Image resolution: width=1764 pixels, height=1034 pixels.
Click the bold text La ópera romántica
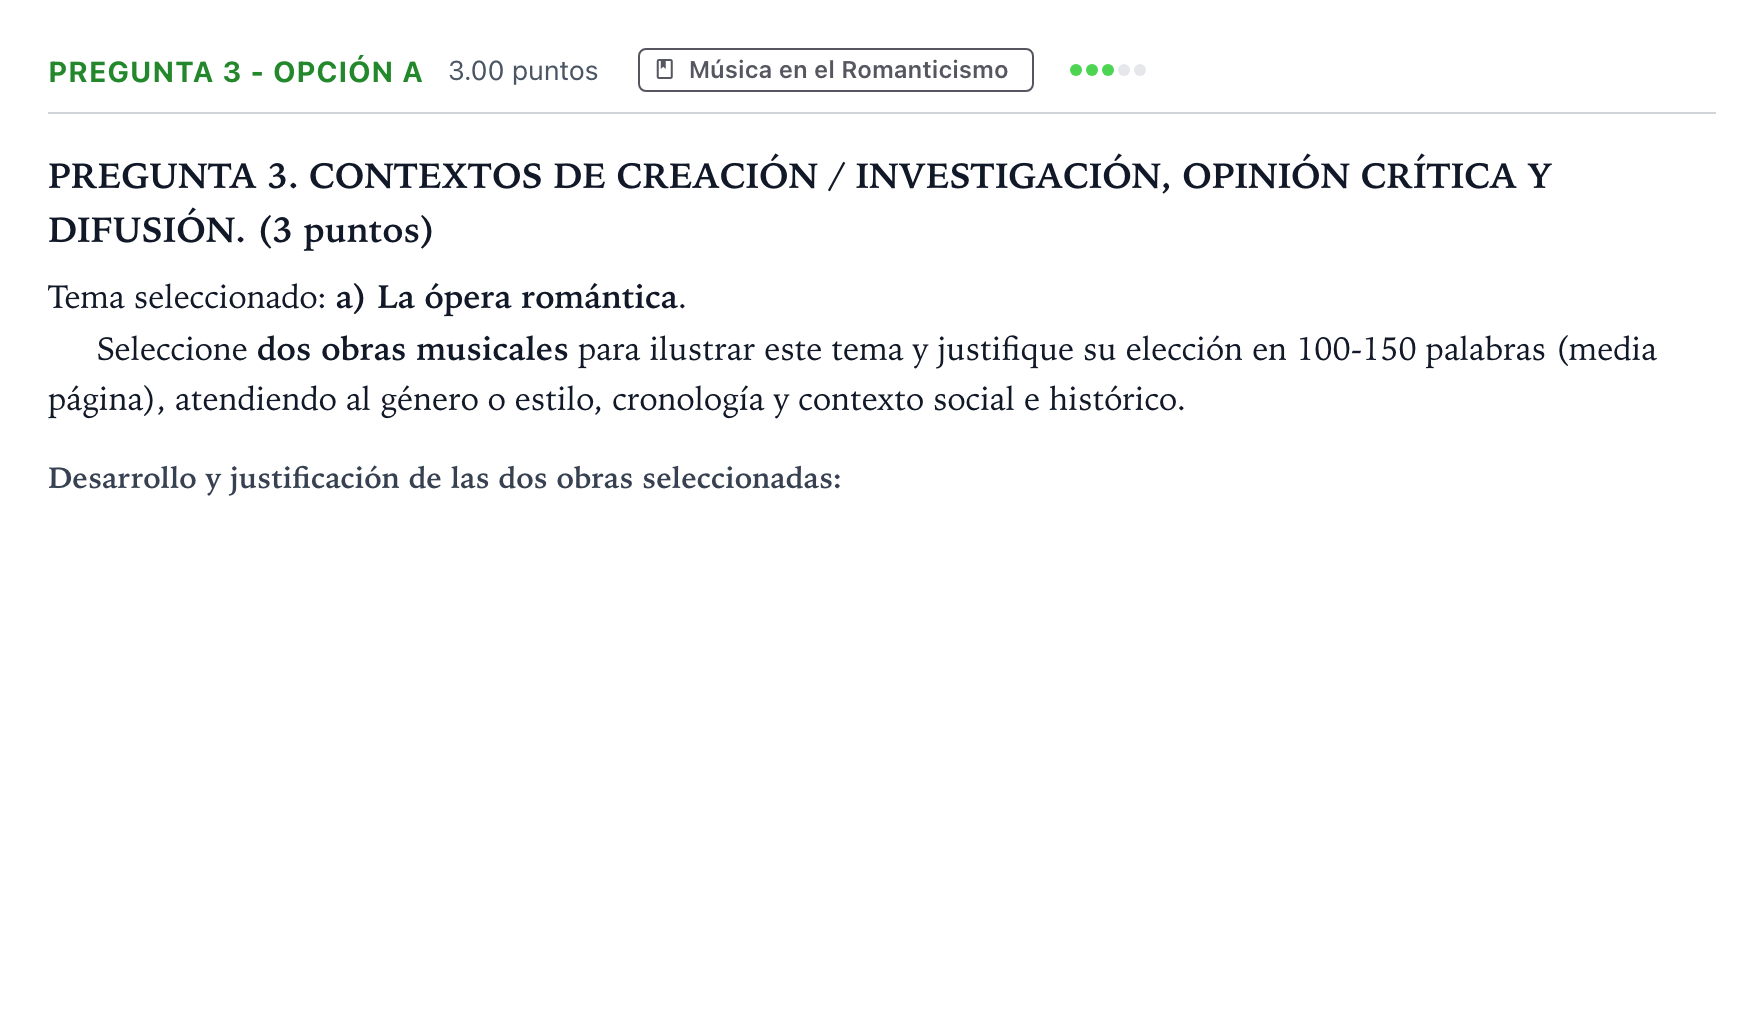click(527, 298)
